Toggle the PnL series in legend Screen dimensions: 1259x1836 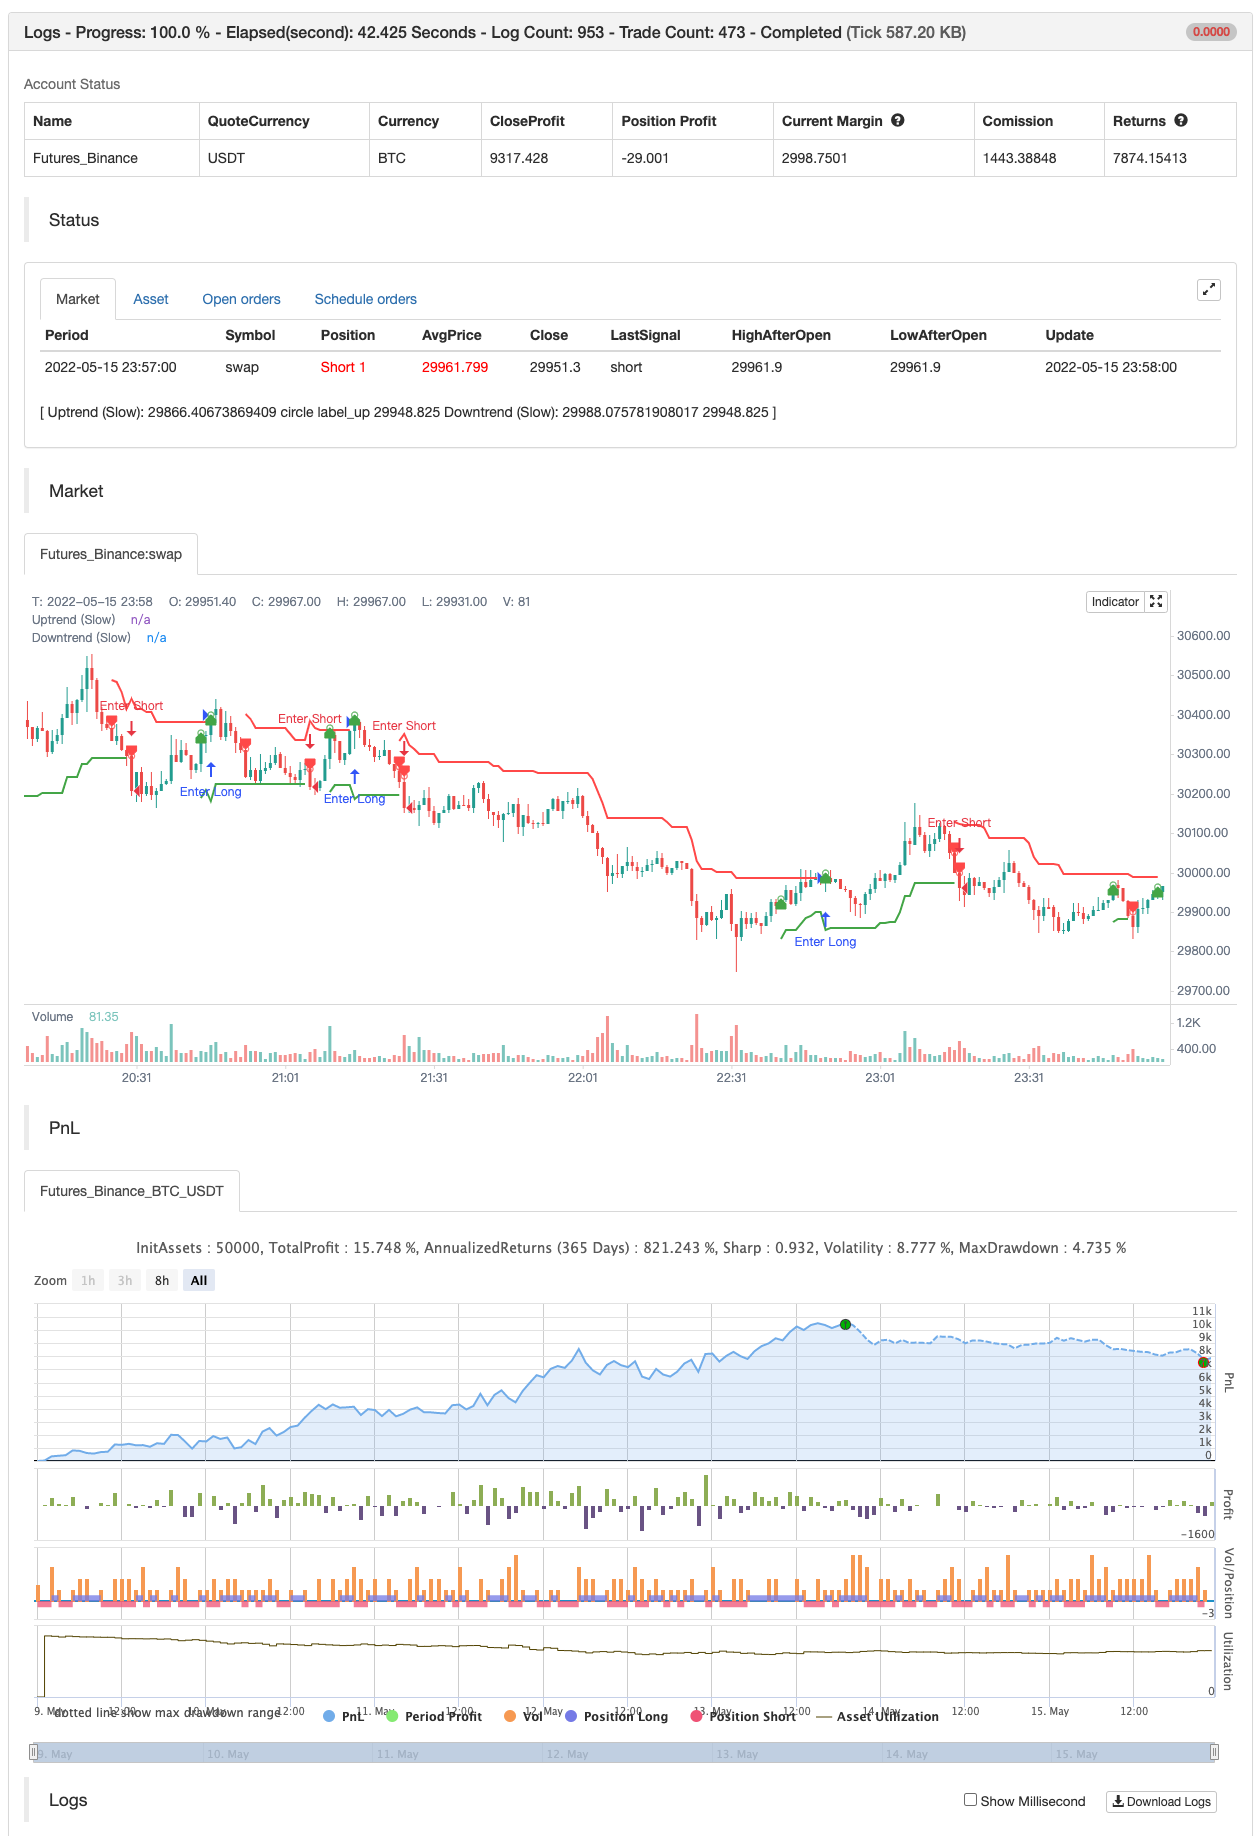[x=344, y=1716]
